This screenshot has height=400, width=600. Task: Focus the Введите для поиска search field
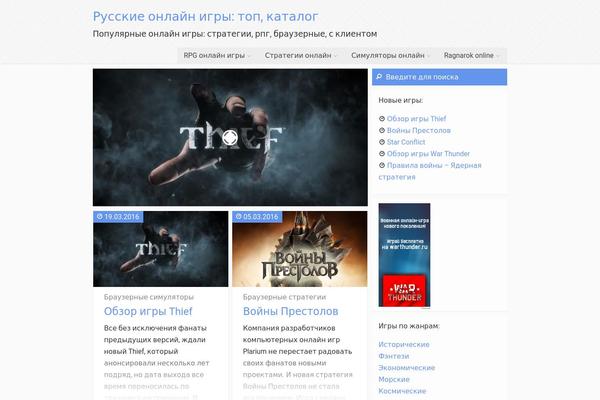click(x=440, y=77)
